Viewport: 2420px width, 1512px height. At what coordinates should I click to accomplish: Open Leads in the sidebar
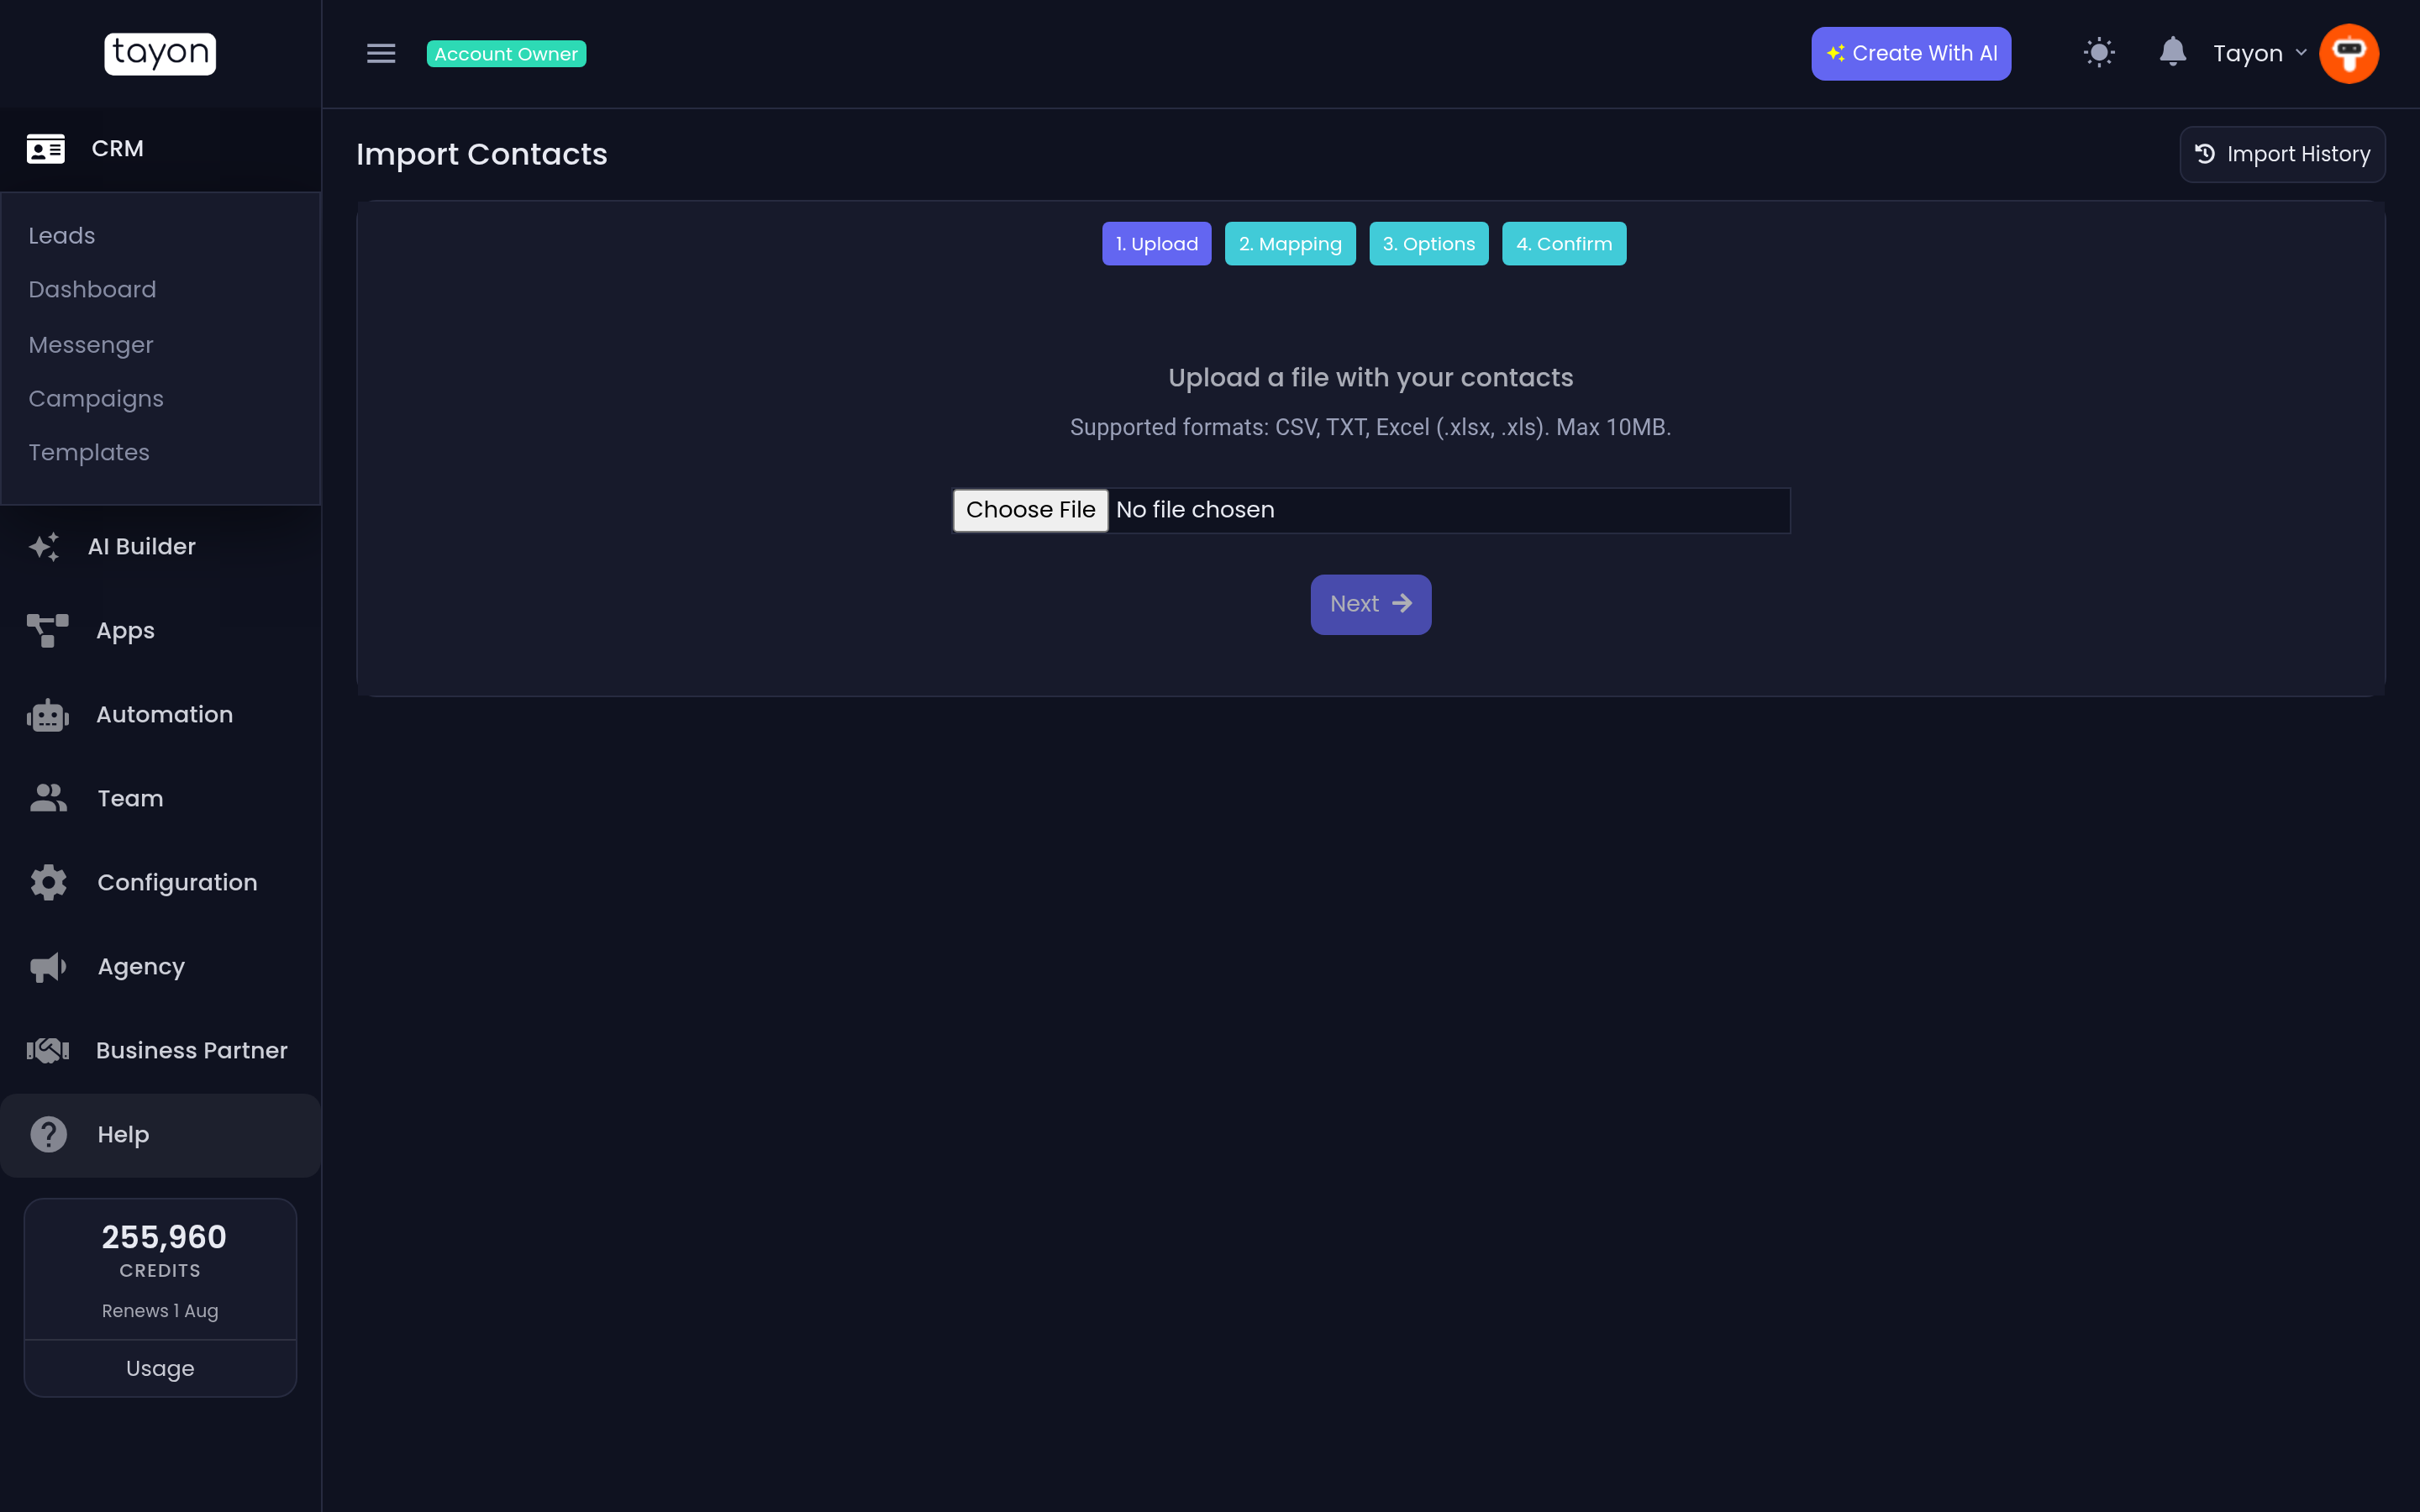click(x=62, y=236)
